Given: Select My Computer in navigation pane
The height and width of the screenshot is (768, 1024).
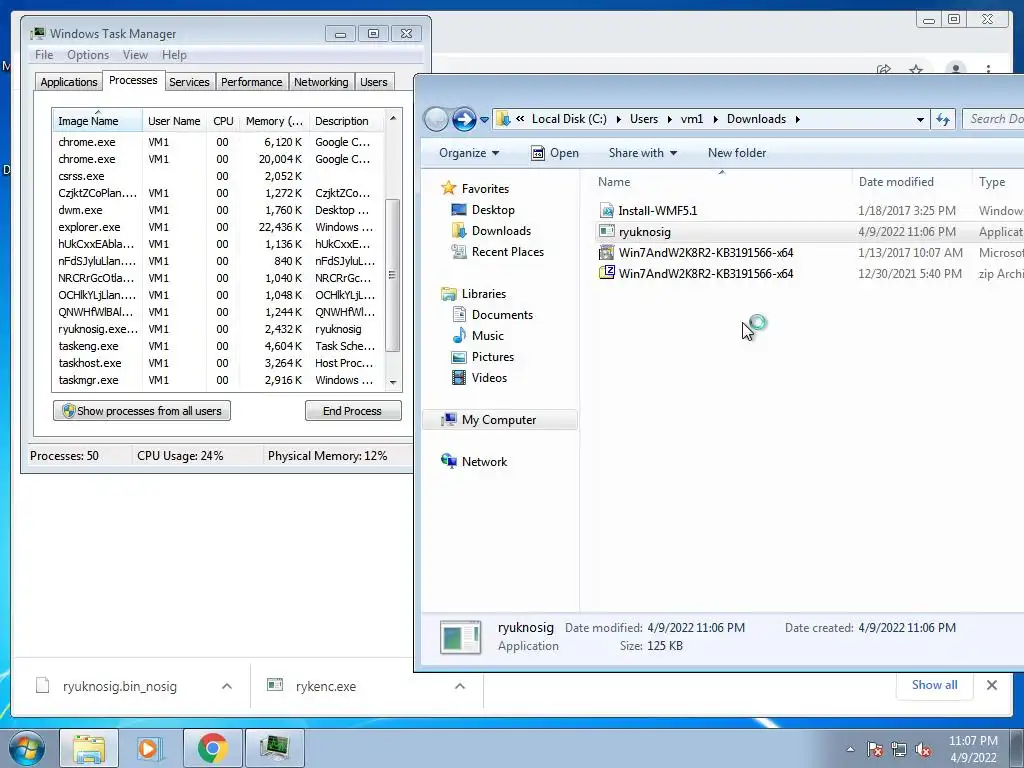Looking at the screenshot, I should pyautogui.click(x=499, y=420).
